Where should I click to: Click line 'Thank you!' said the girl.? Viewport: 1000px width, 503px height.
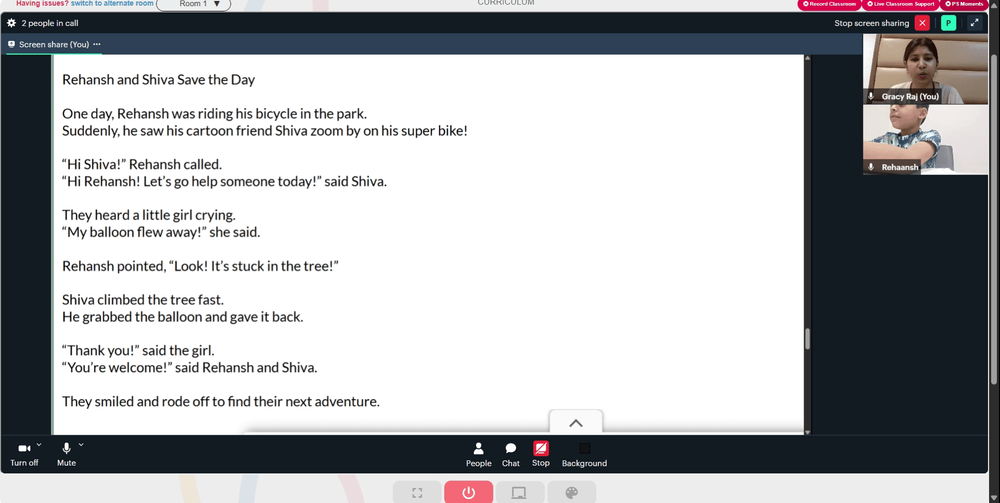(138, 351)
